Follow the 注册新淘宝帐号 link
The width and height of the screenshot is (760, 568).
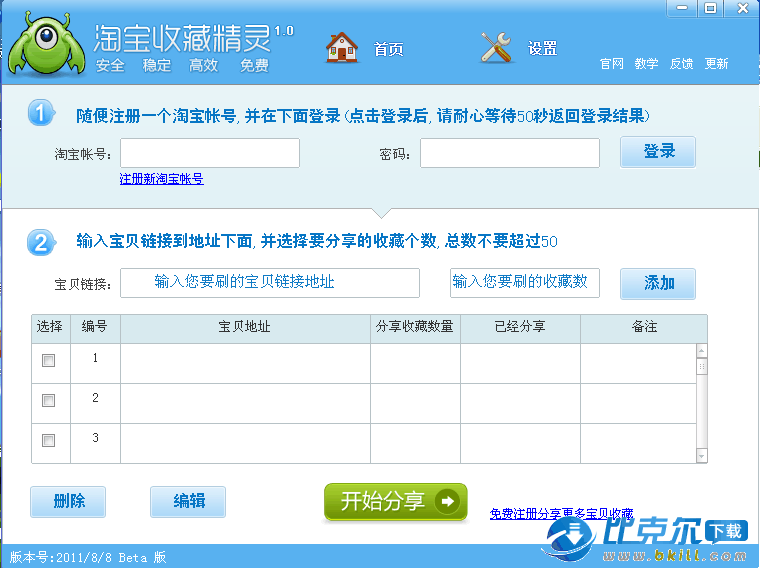point(161,179)
